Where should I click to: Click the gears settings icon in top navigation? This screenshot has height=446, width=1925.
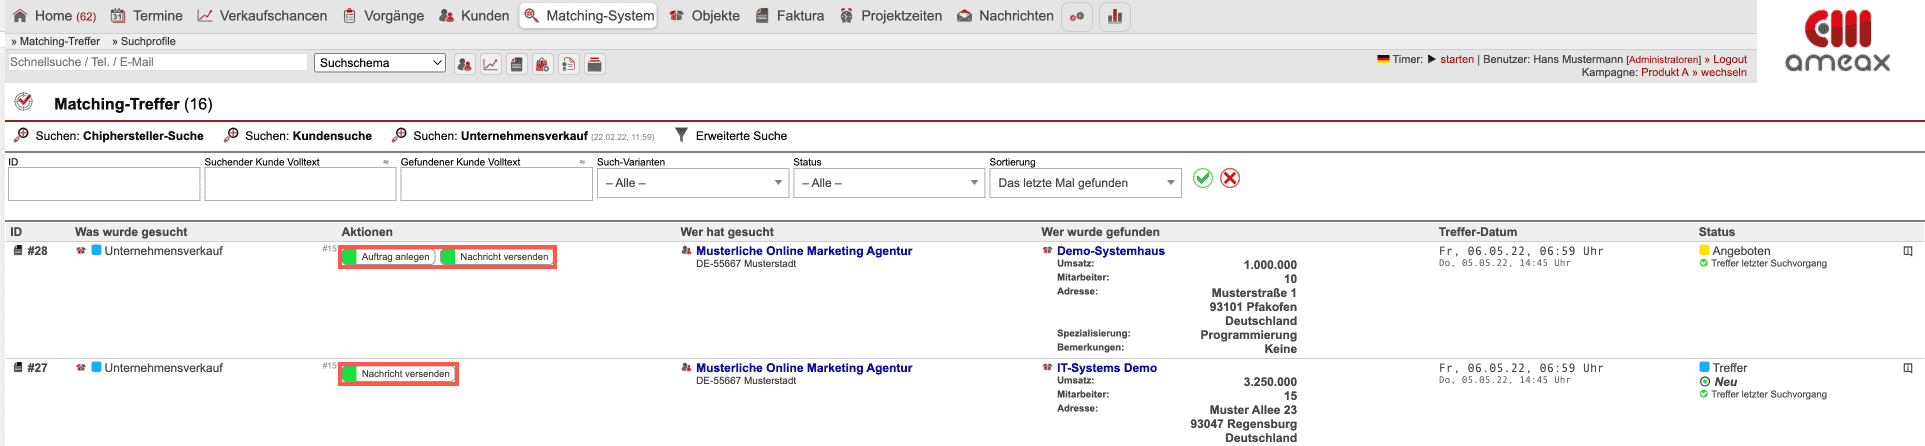(1076, 16)
